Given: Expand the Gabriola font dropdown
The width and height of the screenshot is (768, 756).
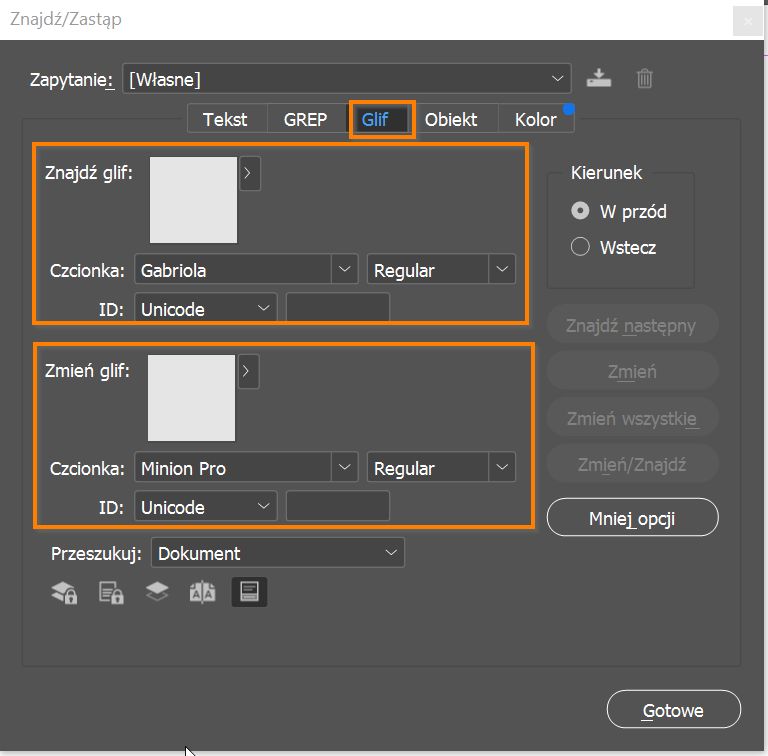Looking at the screenshot, I should point(344,269).
